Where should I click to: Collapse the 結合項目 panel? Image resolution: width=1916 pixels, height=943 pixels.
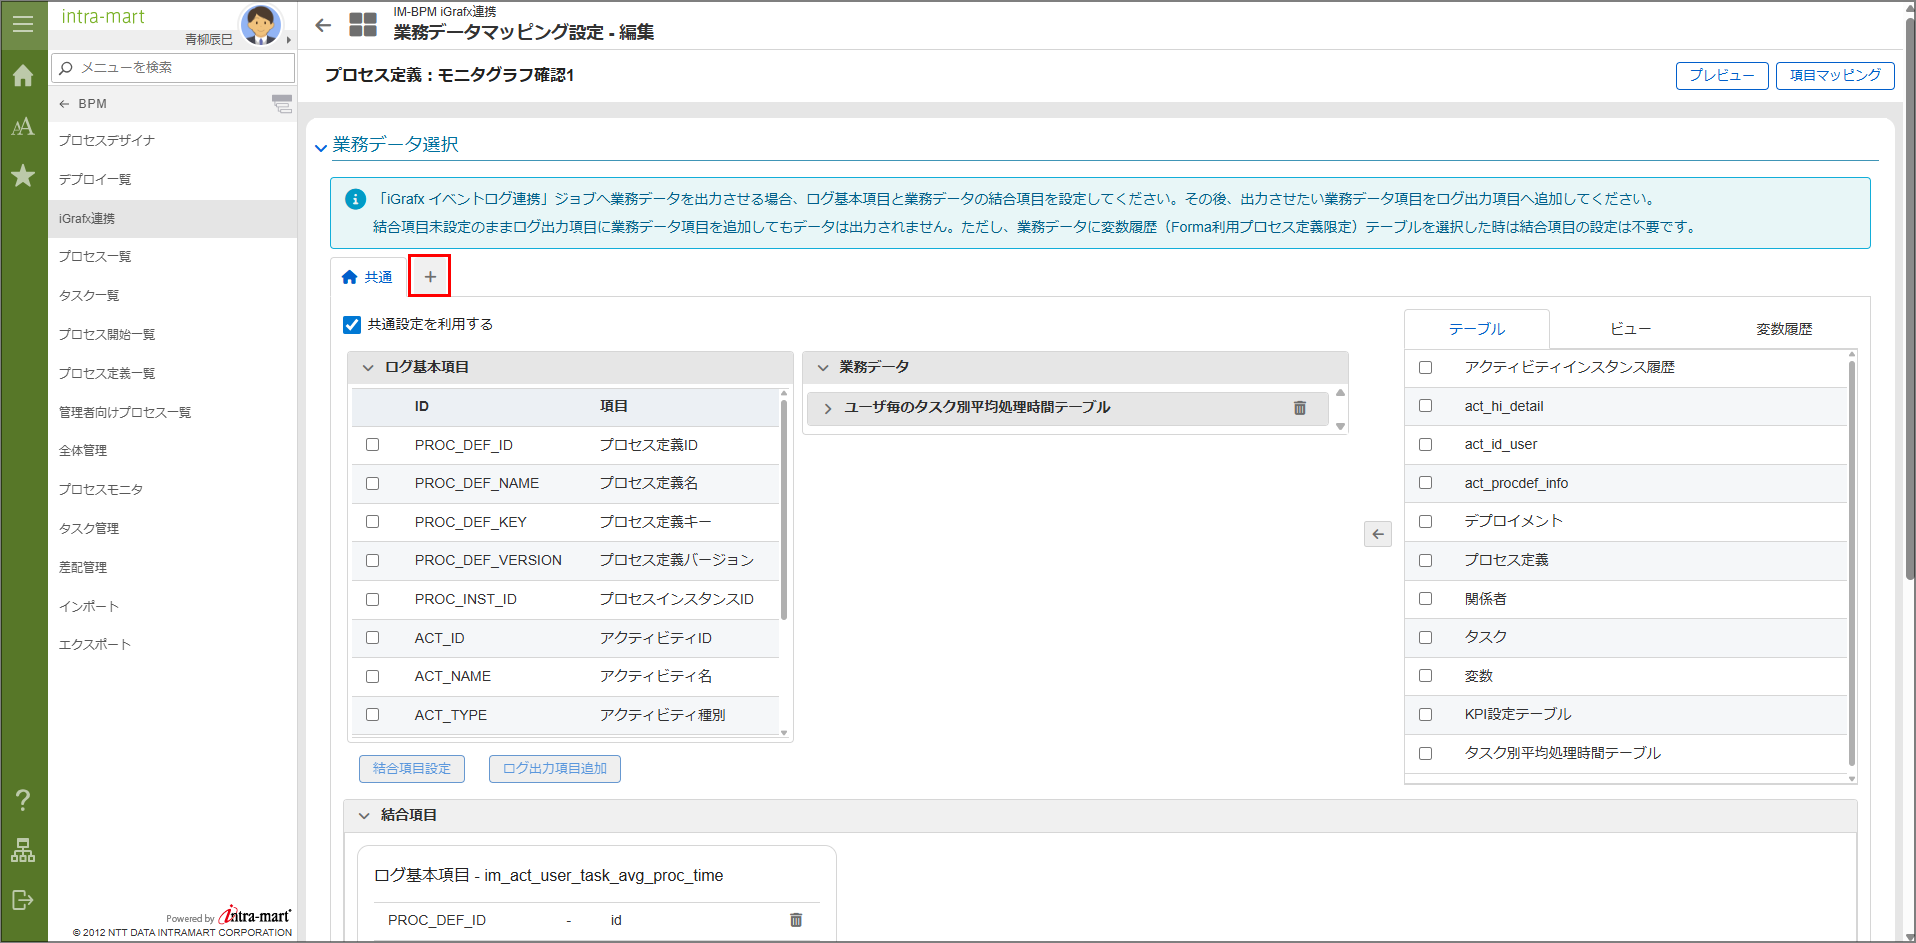[x=364, y=816]
